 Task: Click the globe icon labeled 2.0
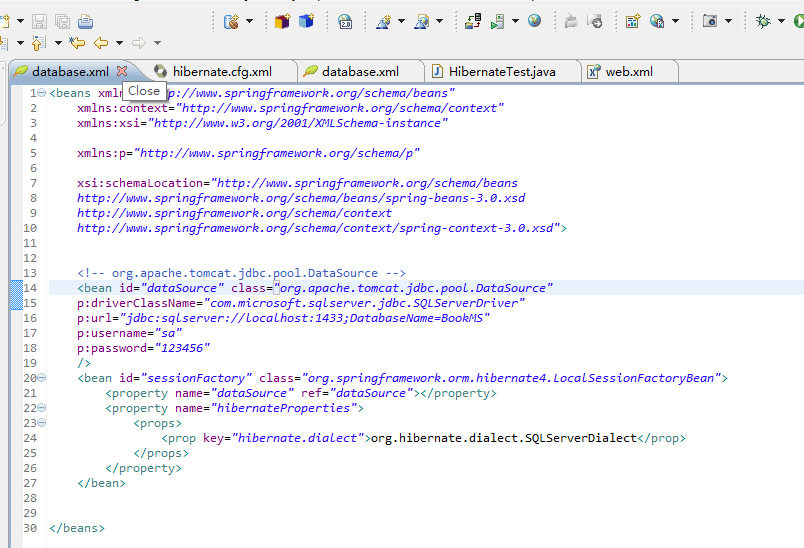pyautogui.click(x=345, y=22)
